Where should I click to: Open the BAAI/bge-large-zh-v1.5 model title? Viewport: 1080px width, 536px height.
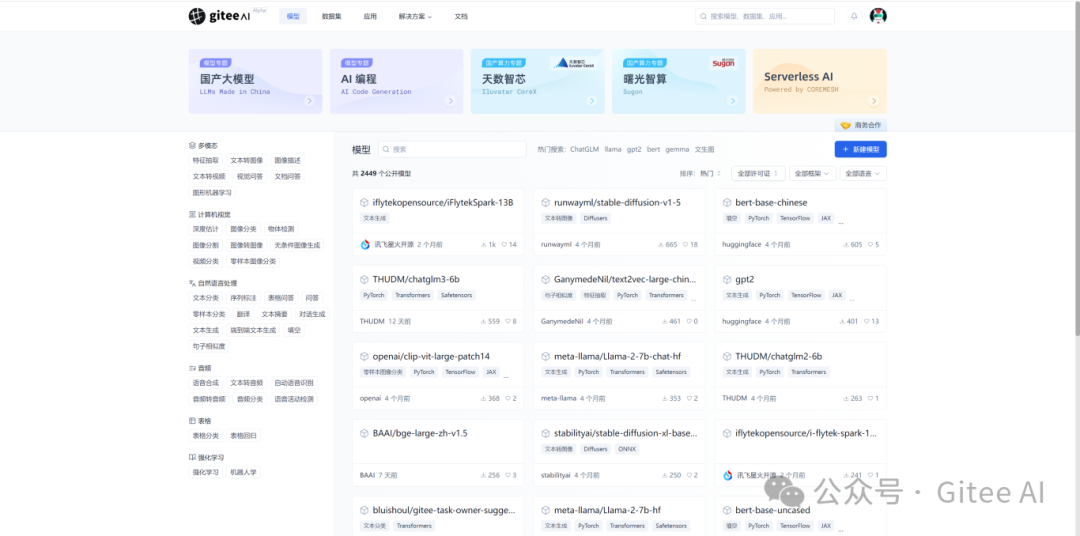pos(420,433)
